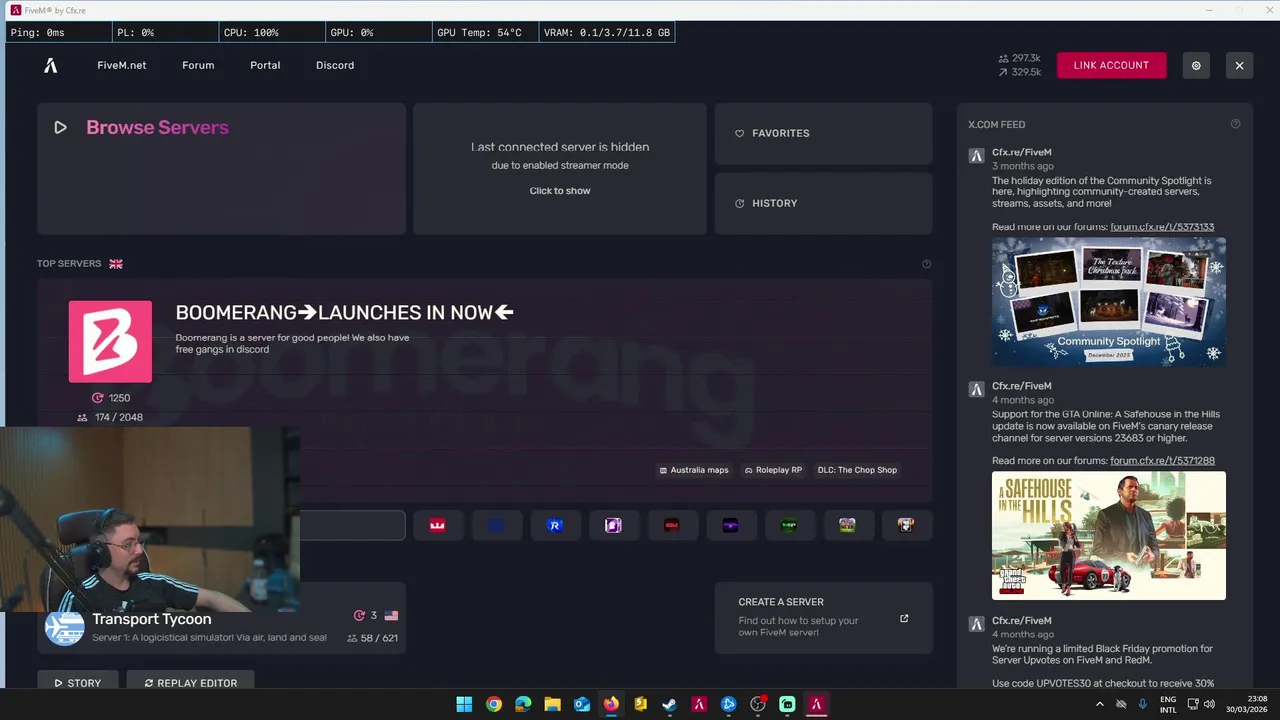Click the play icon next to Browse Servers
Viewport: 1280px width, 720px height.
pyautogui.click(x=61, y=127)
